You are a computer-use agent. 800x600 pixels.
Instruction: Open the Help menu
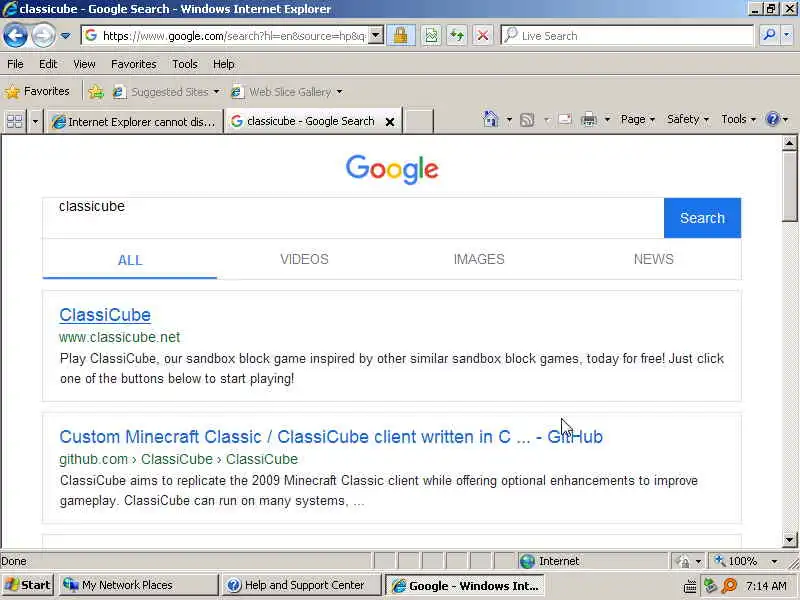click(x=223, y=64)
